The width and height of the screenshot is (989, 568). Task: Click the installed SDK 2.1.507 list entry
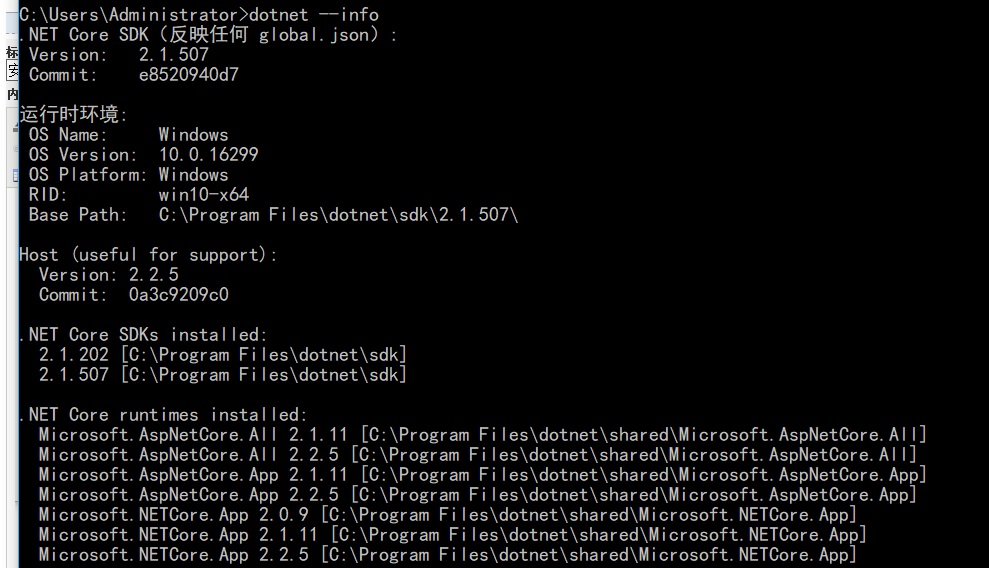[223, 374]
